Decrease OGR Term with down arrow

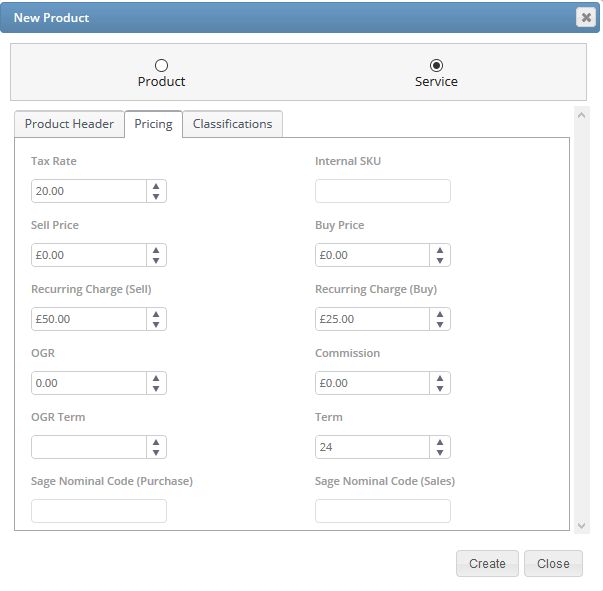pos(156,453)
